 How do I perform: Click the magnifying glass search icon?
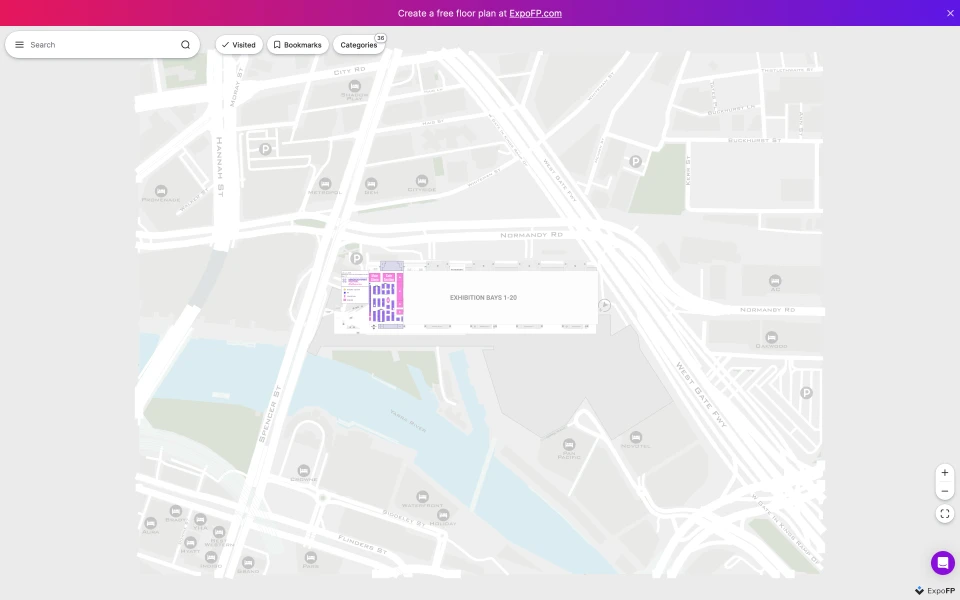point(186,45)
